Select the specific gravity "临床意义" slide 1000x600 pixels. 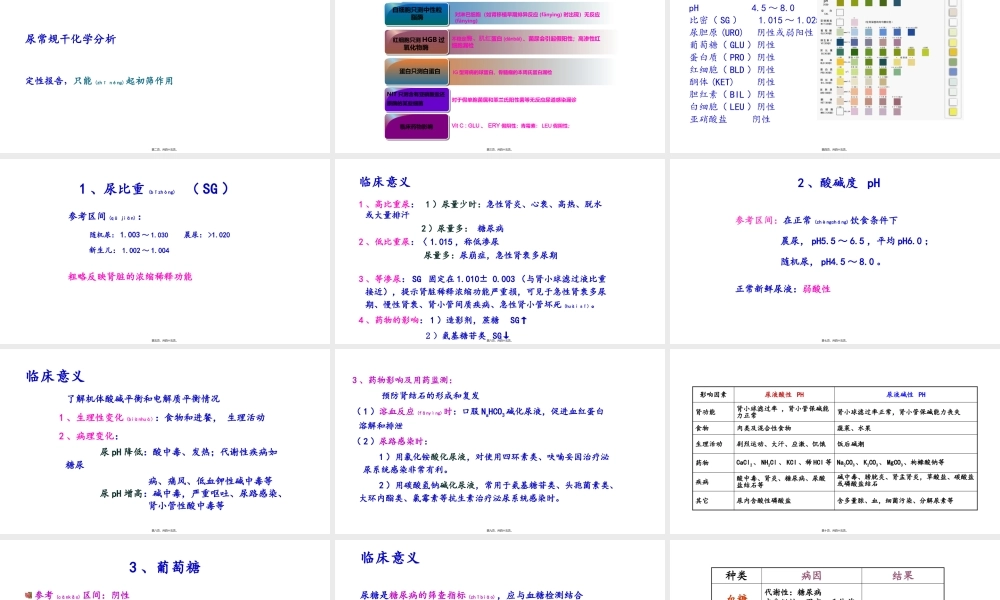pos(500,250)
